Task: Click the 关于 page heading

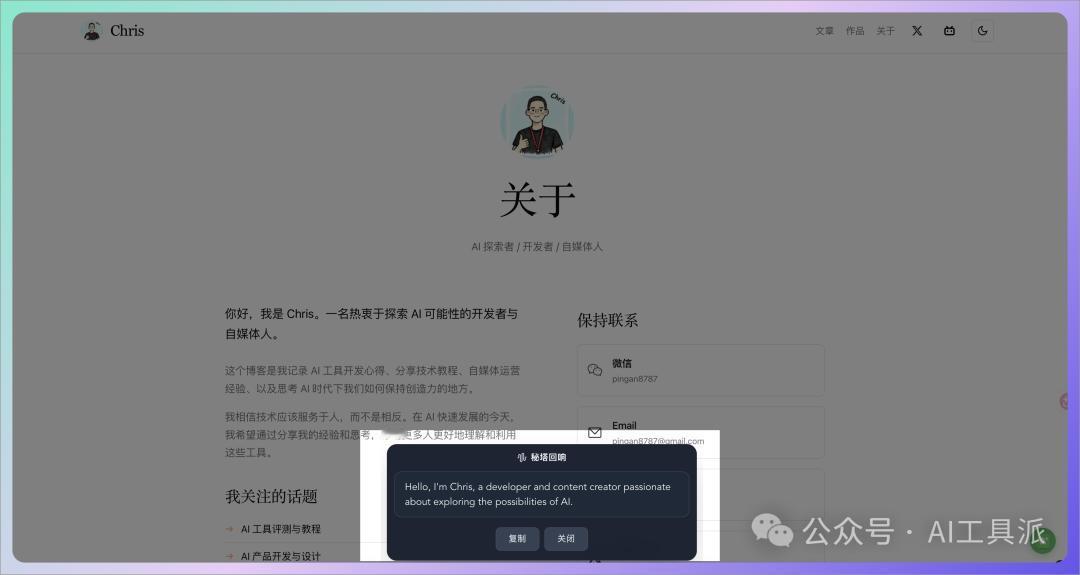Action: [537, 200]
